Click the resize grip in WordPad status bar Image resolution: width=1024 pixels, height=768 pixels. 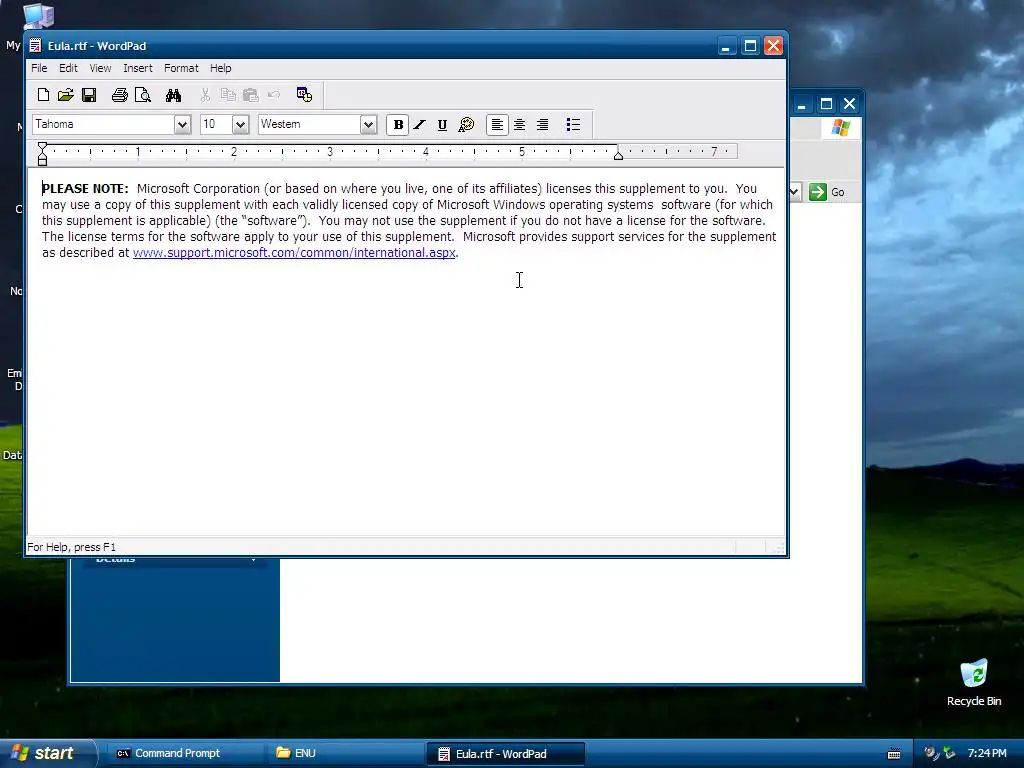(778, 548)
